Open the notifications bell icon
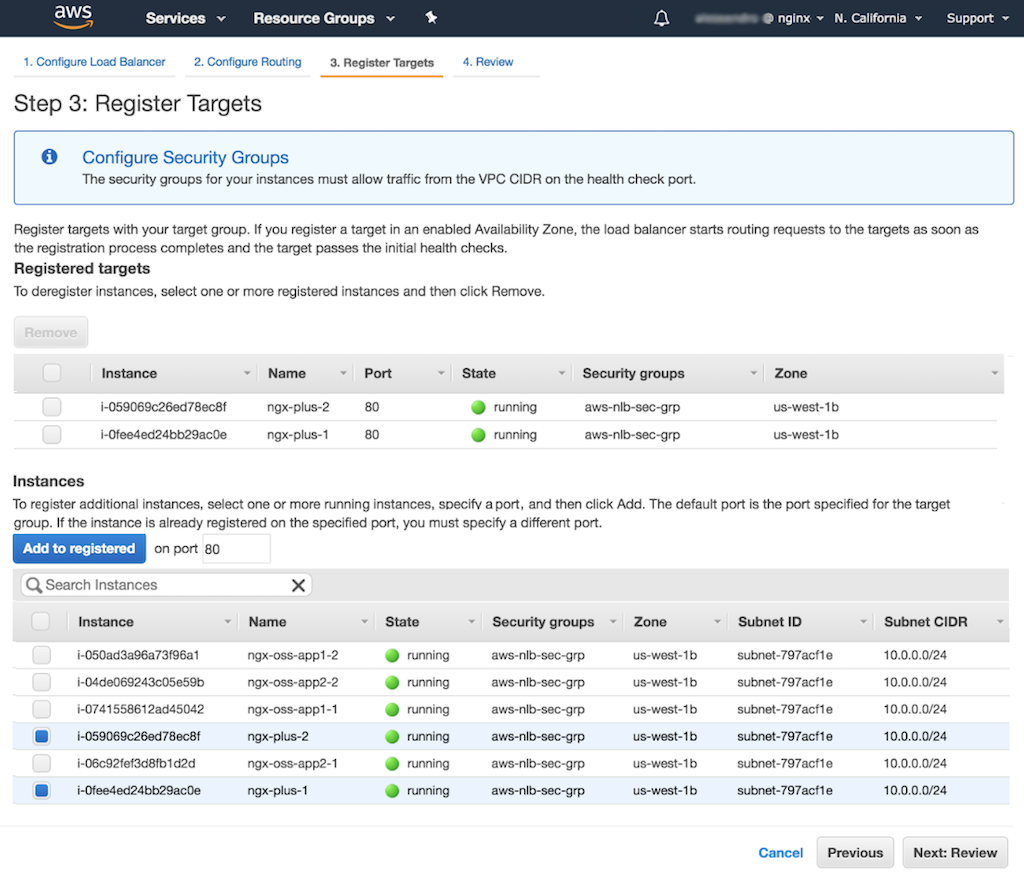The width and height of the screenshot is (1024, 874). click(661, 18)
